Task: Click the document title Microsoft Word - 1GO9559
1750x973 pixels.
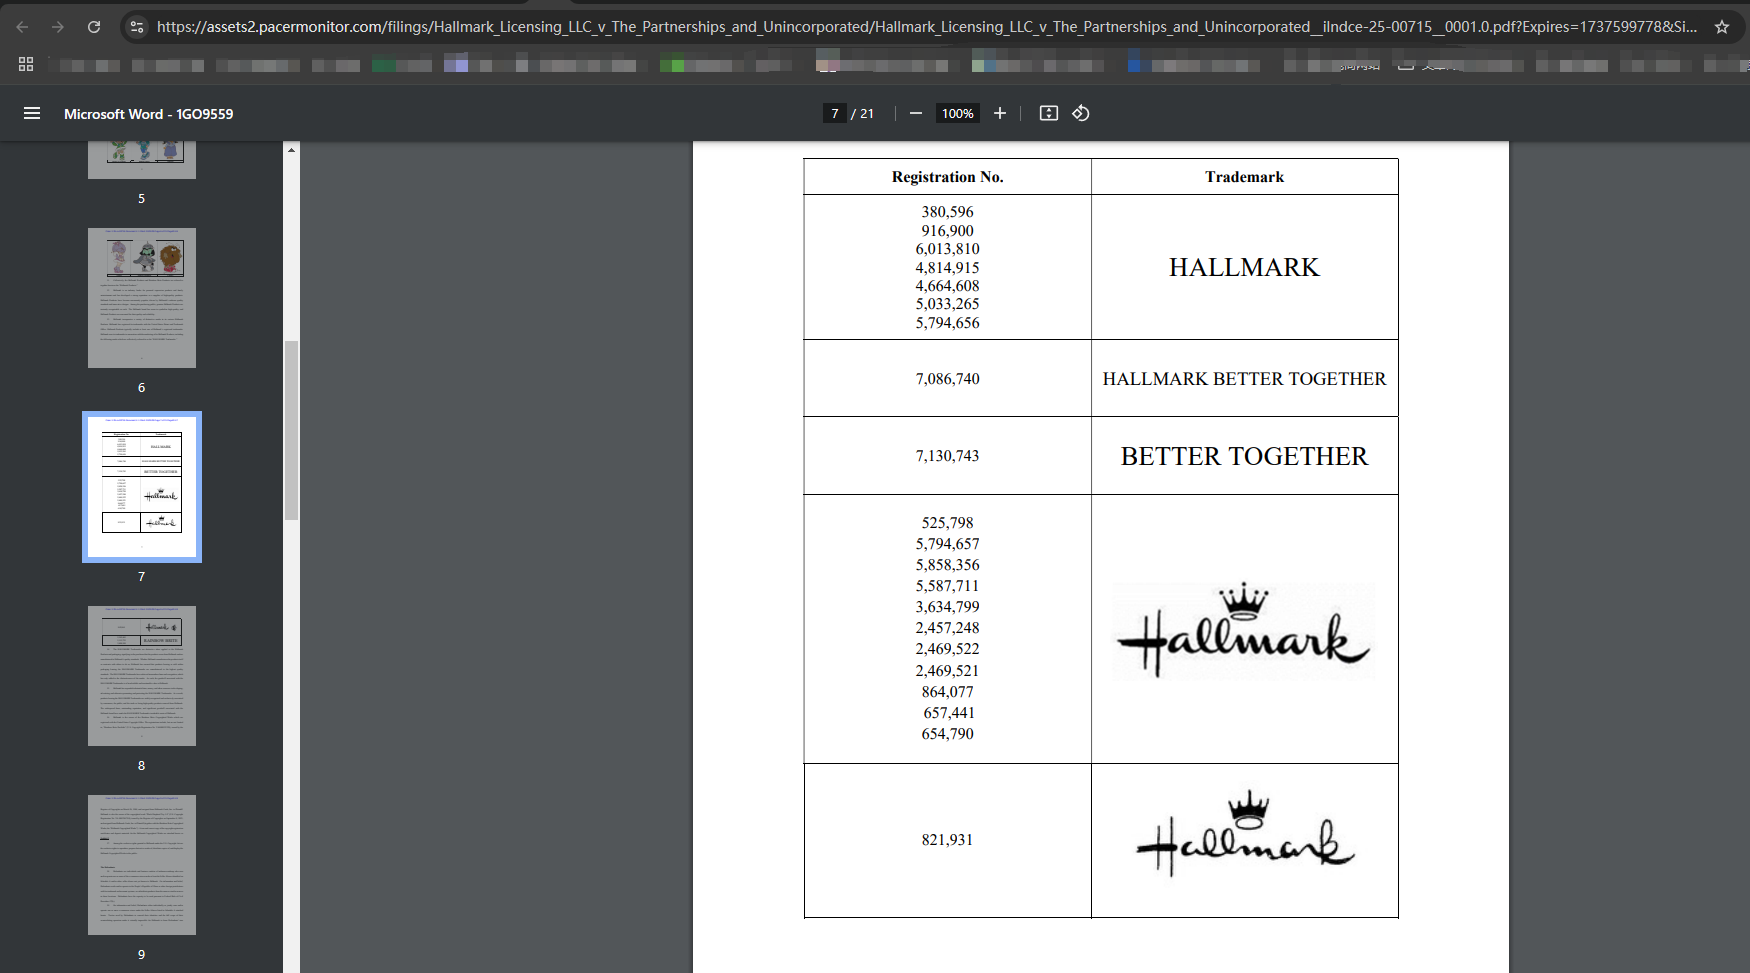Action: coord(149,114)
